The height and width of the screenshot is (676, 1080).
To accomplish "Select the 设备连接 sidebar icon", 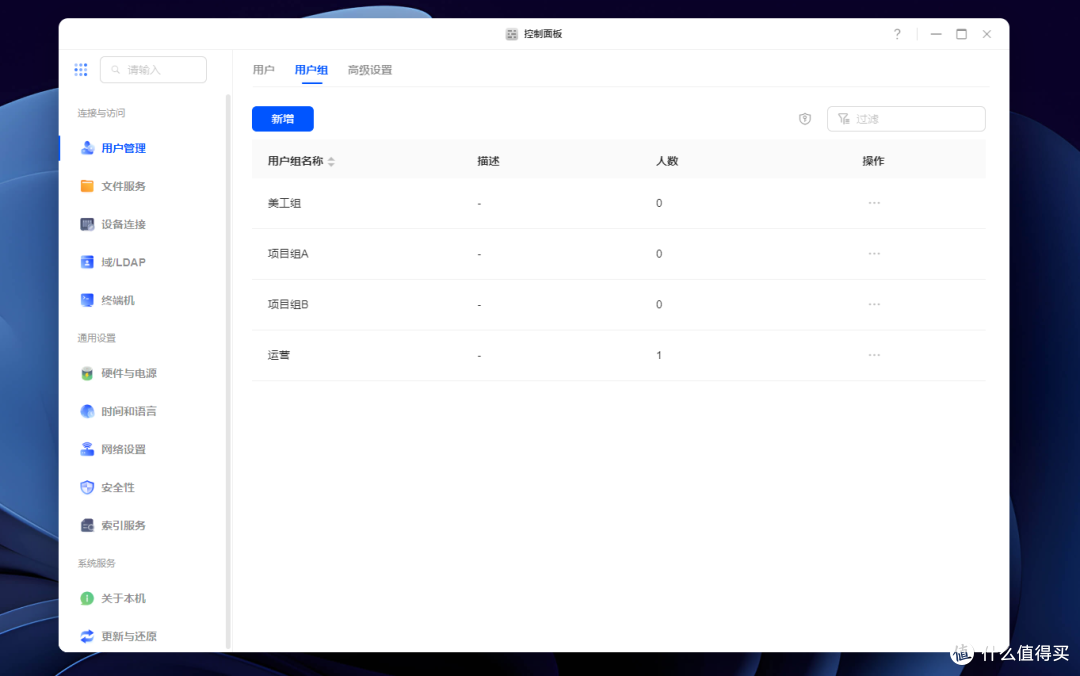I will pyautogui.click(x=87, y=224).
